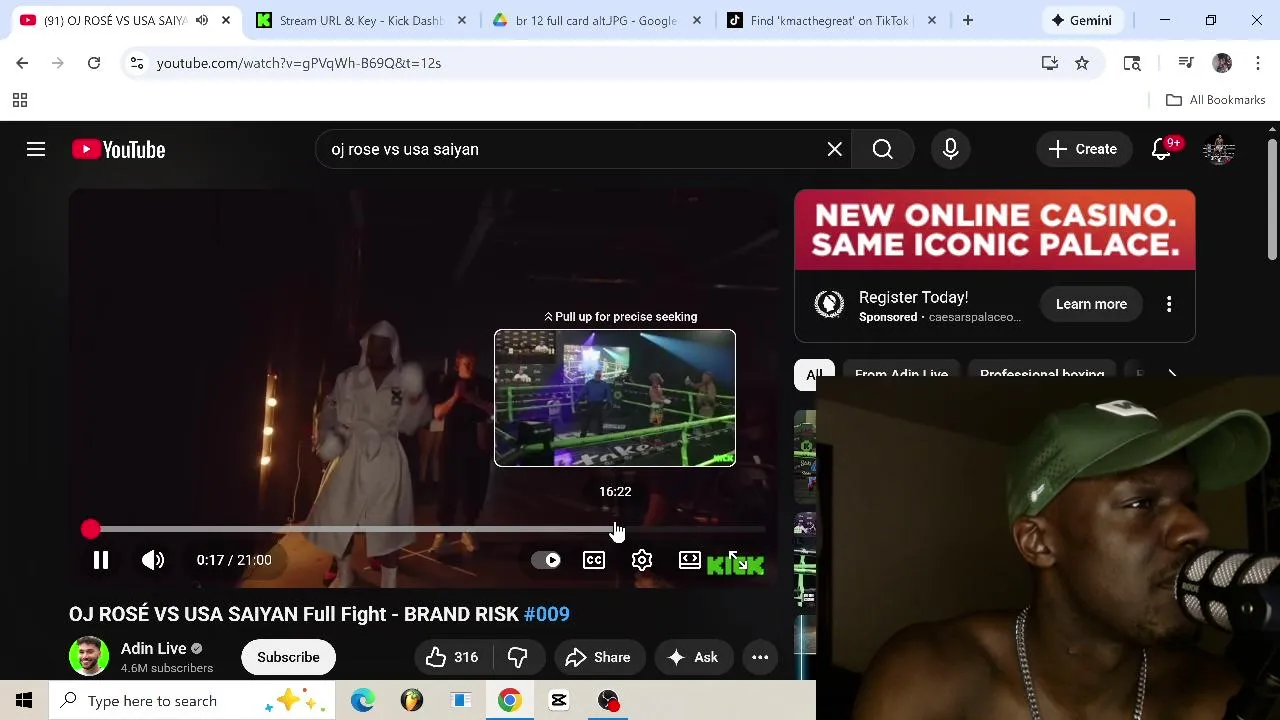Open the Chrome three-dot menu
Viewport: 1280px width, 720px height.
(1258, 63)
